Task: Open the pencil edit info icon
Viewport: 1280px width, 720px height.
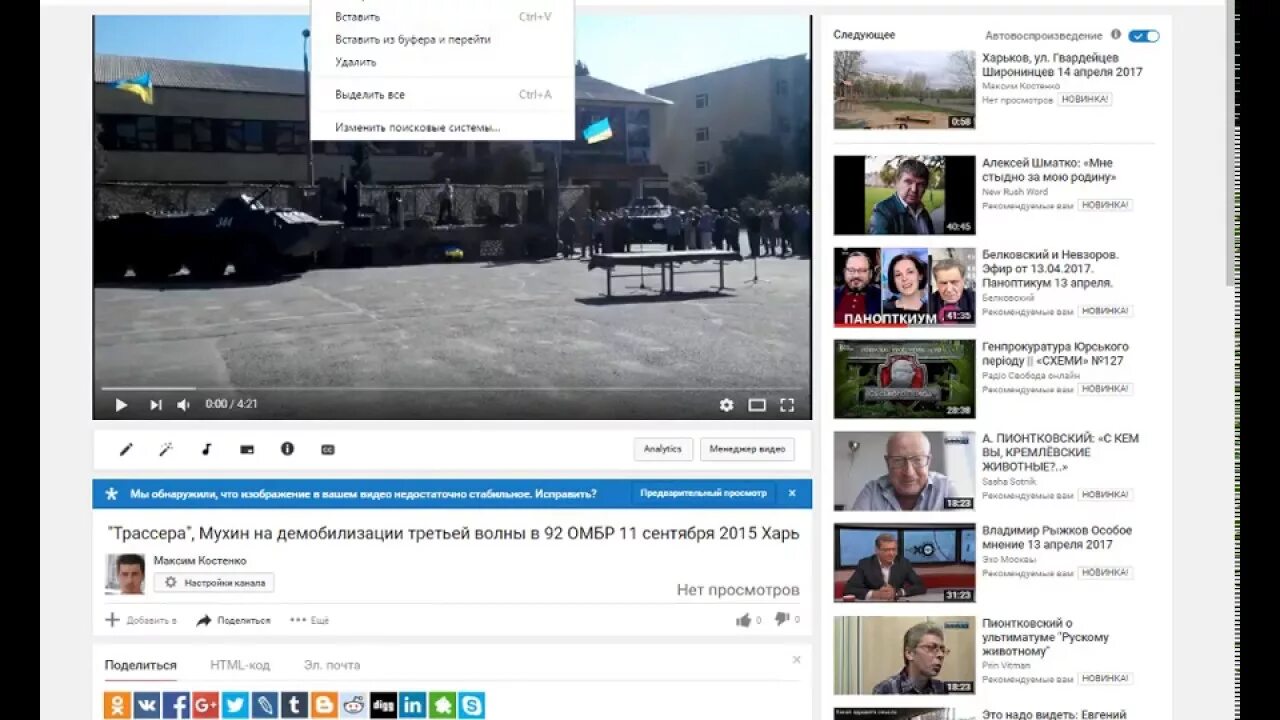Action: pos(126,449)
